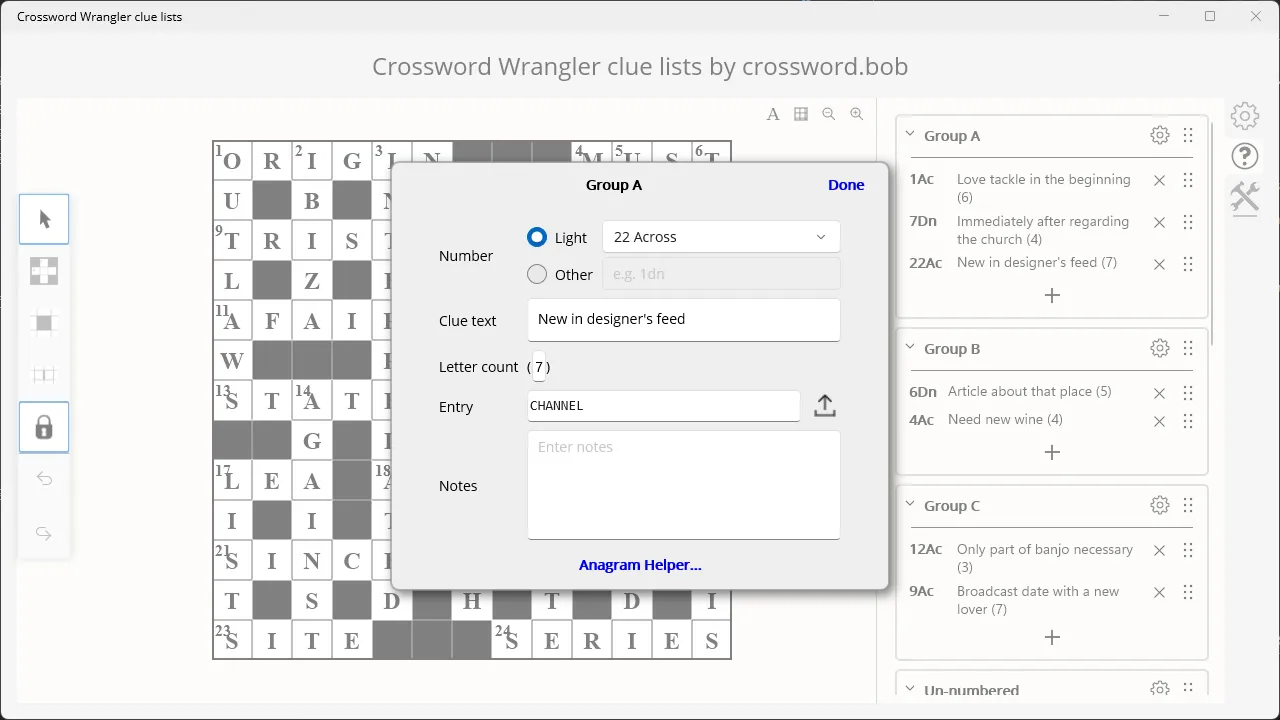Grab the 9Ac clue drag handle
The height and width of the screenshot is (720, 1280).
click(1188, 593)
